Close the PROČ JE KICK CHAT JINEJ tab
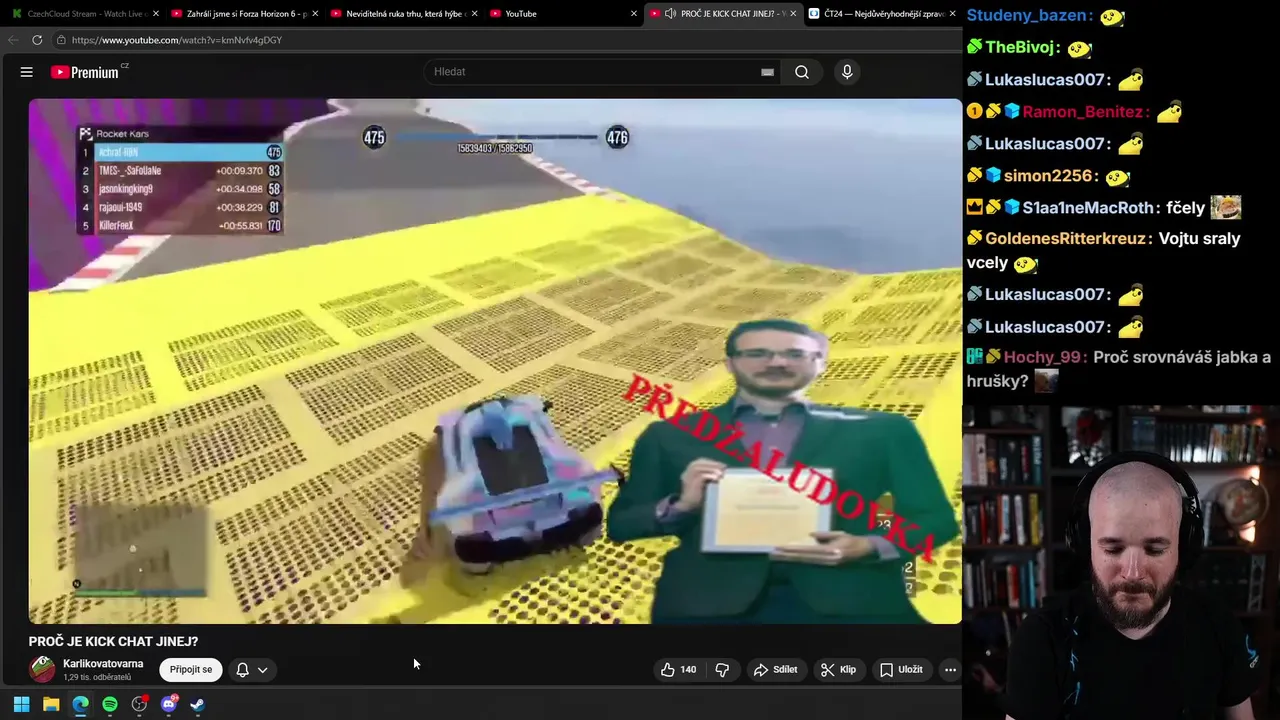This screenshot has width=1280, height=720. coord(793,14)
